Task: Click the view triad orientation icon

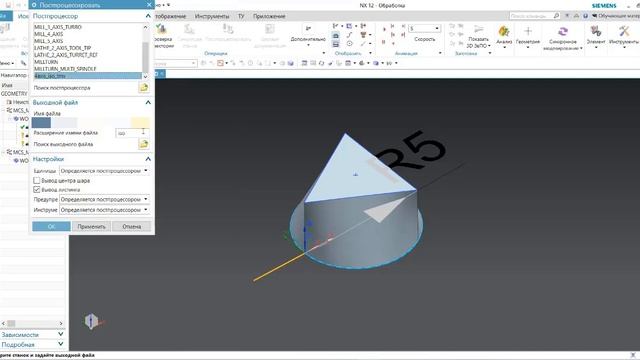Action: pyautogui.click(x=91, y=322)
